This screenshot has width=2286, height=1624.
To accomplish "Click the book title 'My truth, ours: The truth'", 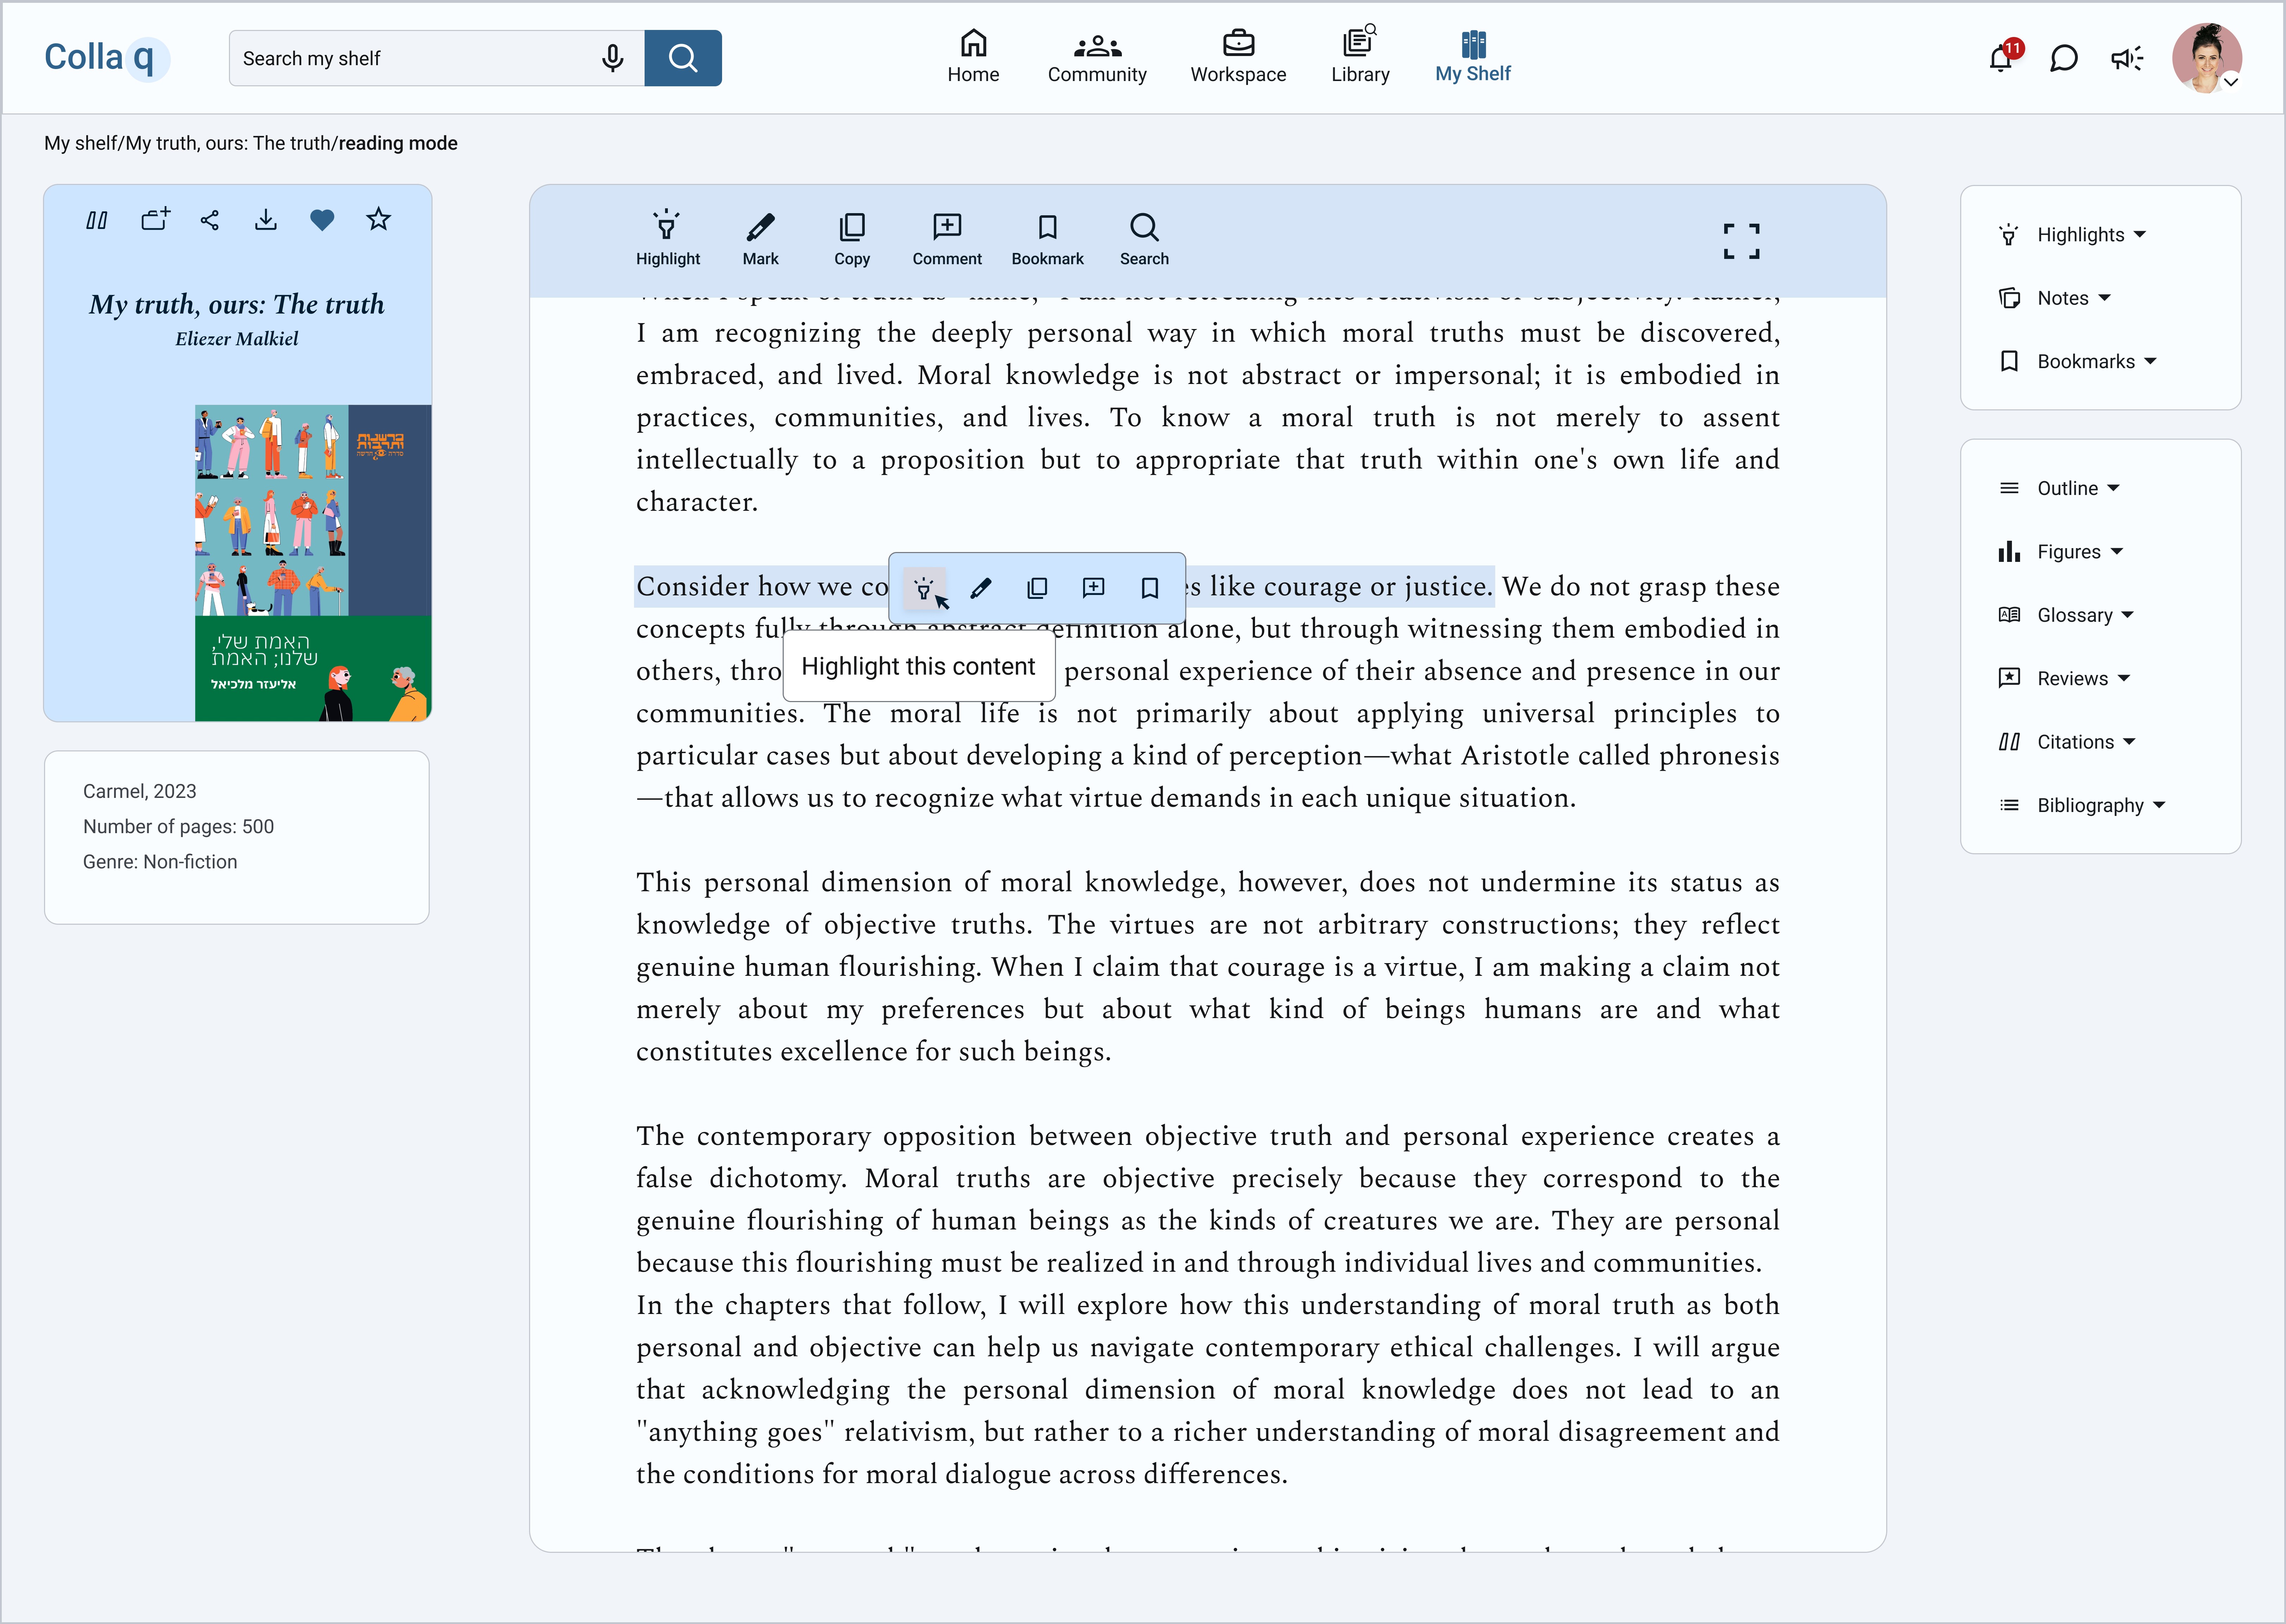I will [237, 304].
